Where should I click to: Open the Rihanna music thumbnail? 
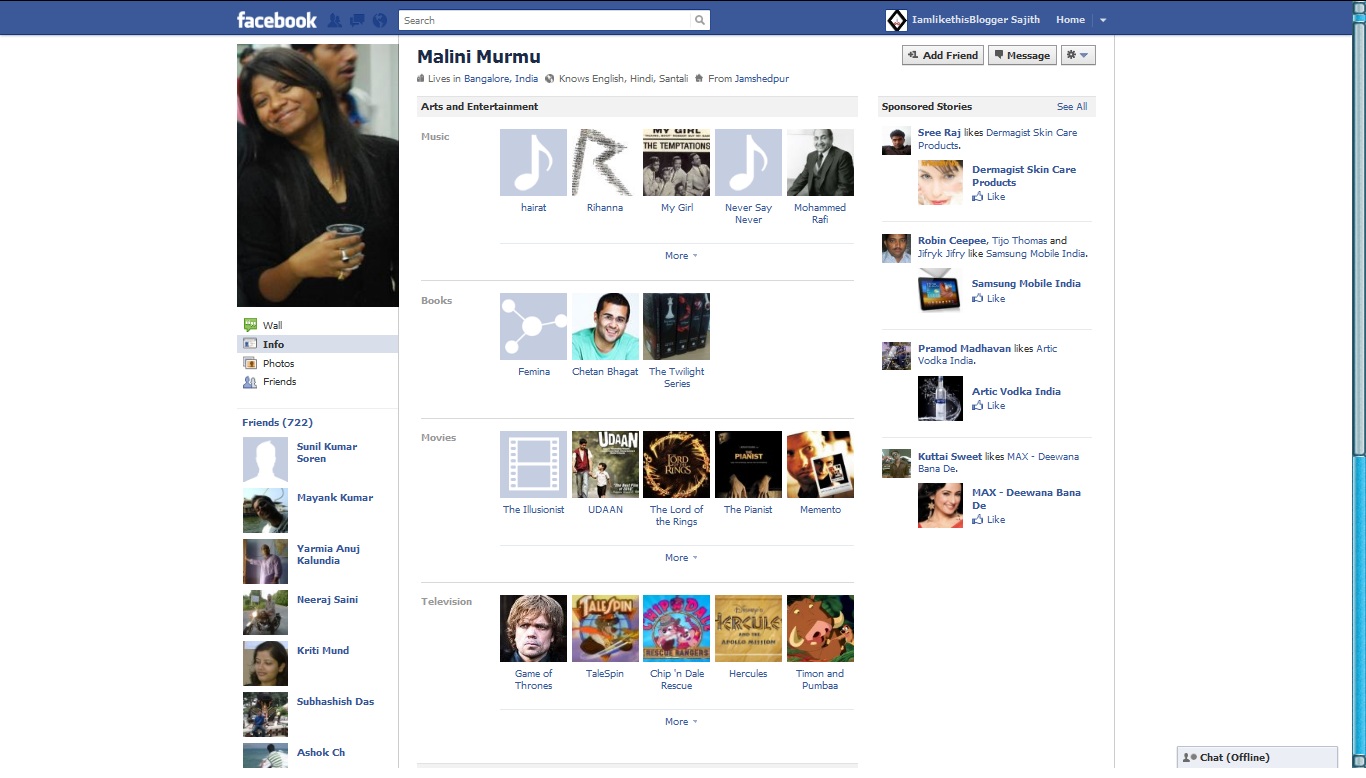coord(605,162)
